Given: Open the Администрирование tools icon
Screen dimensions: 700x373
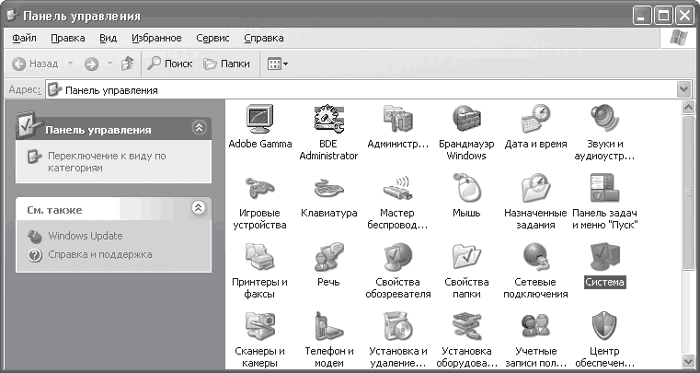Looking at the screenshot, I should pos(398,119).
